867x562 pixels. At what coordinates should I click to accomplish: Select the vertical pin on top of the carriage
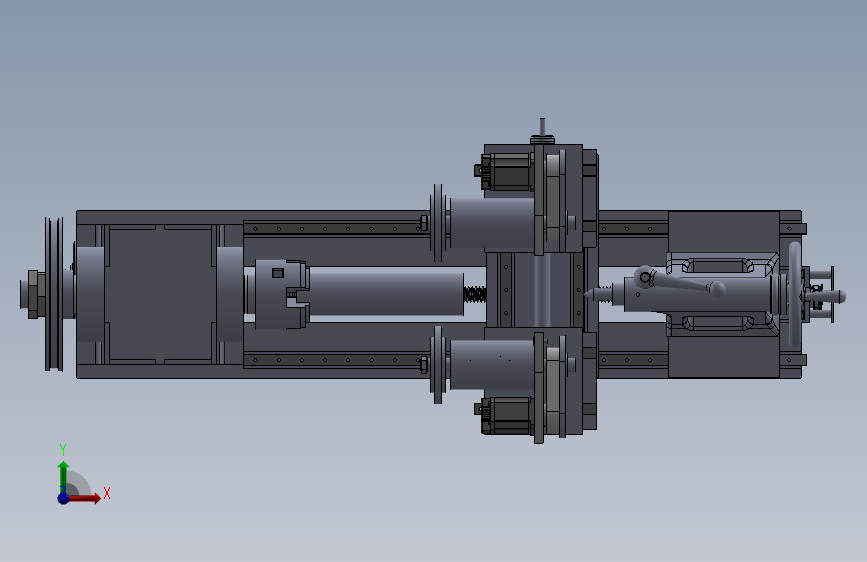542,127
